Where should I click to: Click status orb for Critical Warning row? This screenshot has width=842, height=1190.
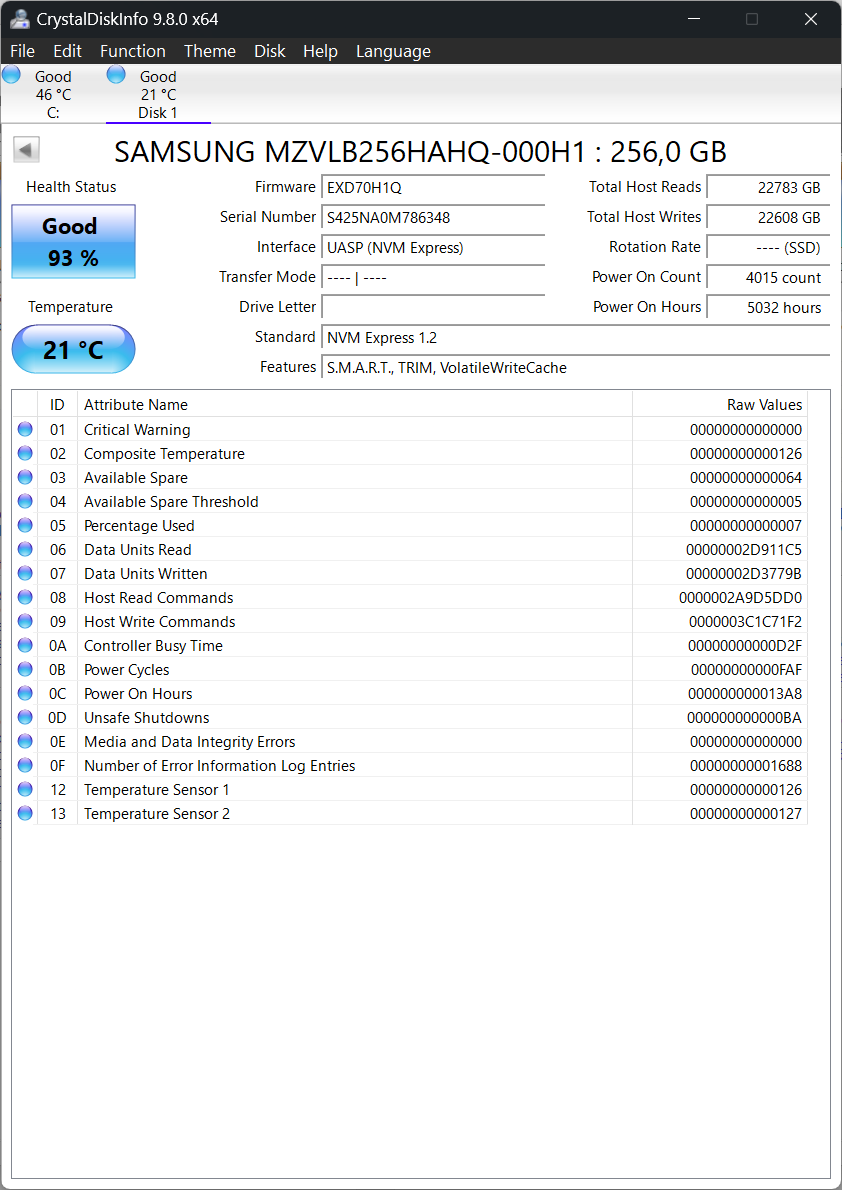pyautogui.click(x=25, y=430)
